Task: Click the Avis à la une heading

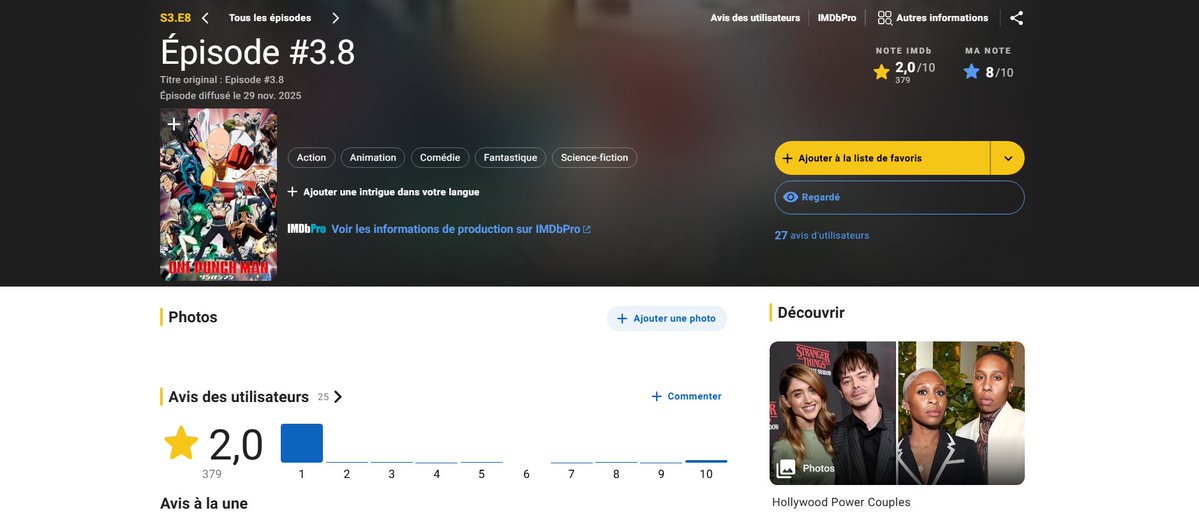Action: 203,504
